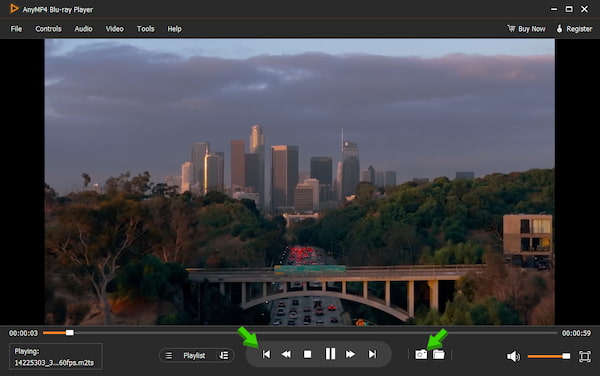Stop playback with the square stop icon
This screenshot has height=376, width=600.
click(x=307, y=355)
